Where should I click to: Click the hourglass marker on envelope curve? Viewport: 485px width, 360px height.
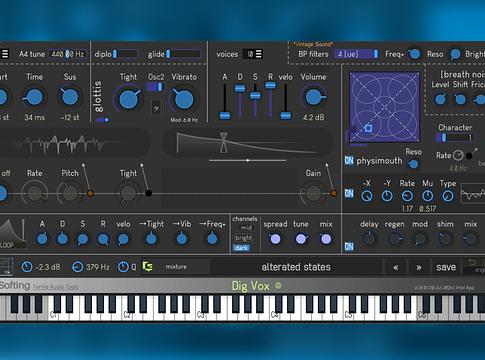pos(224,142)
